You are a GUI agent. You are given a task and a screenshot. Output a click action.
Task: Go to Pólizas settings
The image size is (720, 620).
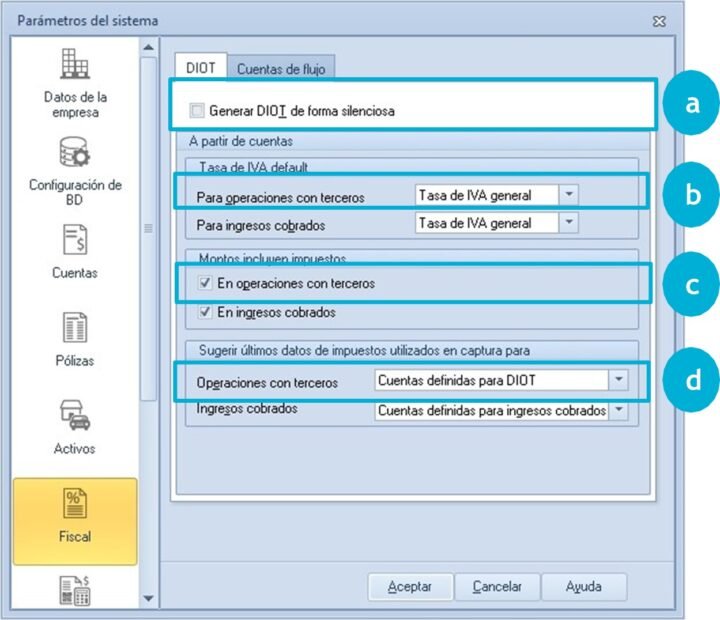tap(75, 339)
